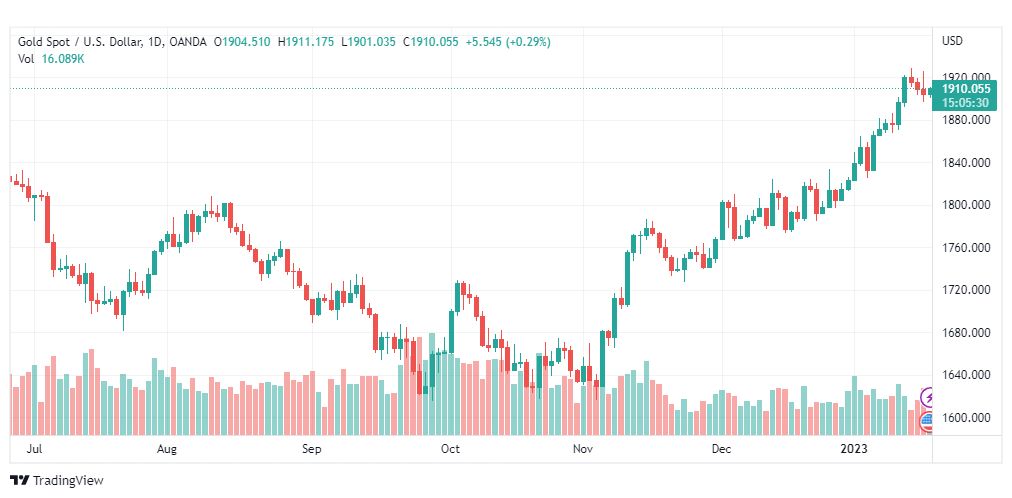Click the bar countdown timer 15:05:30
Screen dimensions: 1012x498
pyautogui.click(x=966, y=103)
